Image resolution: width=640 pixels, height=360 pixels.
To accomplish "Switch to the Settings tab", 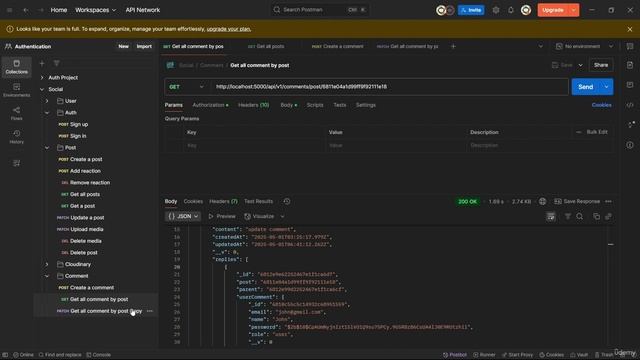I will point(365,105).
